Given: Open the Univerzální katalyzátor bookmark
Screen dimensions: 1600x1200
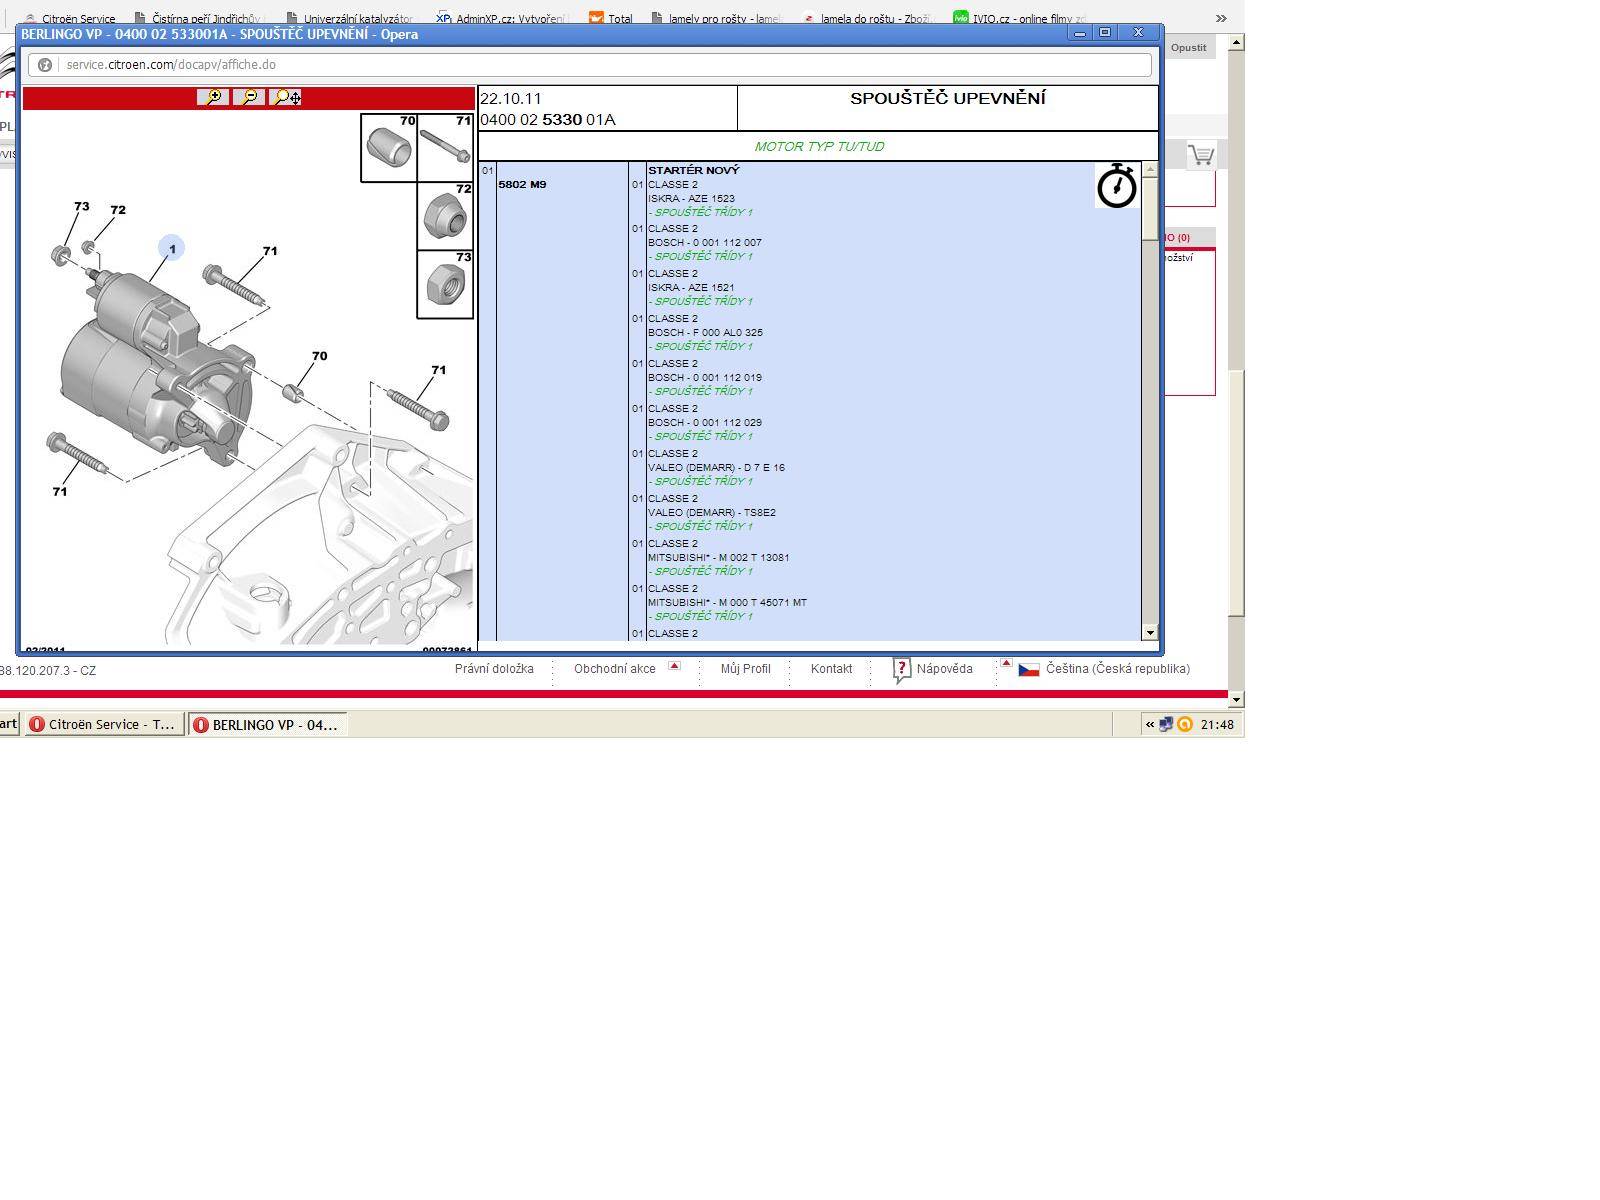Looking at the screenshot, I should (x=349, y=18).
